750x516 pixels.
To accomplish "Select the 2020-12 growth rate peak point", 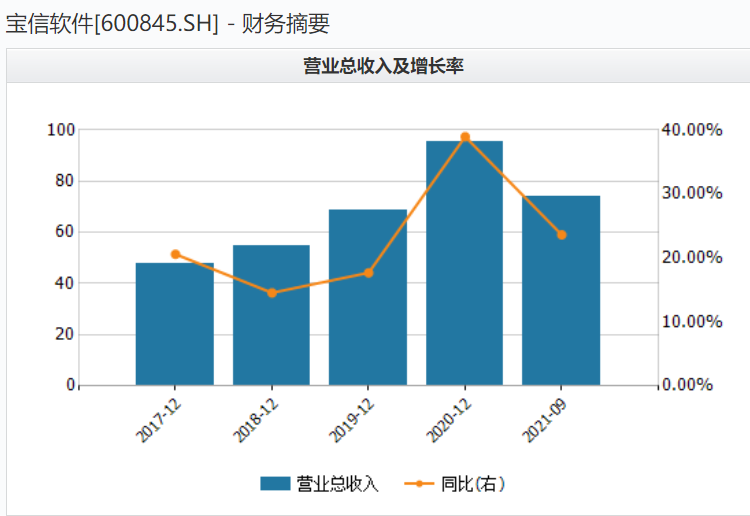I will pos(465,137).
